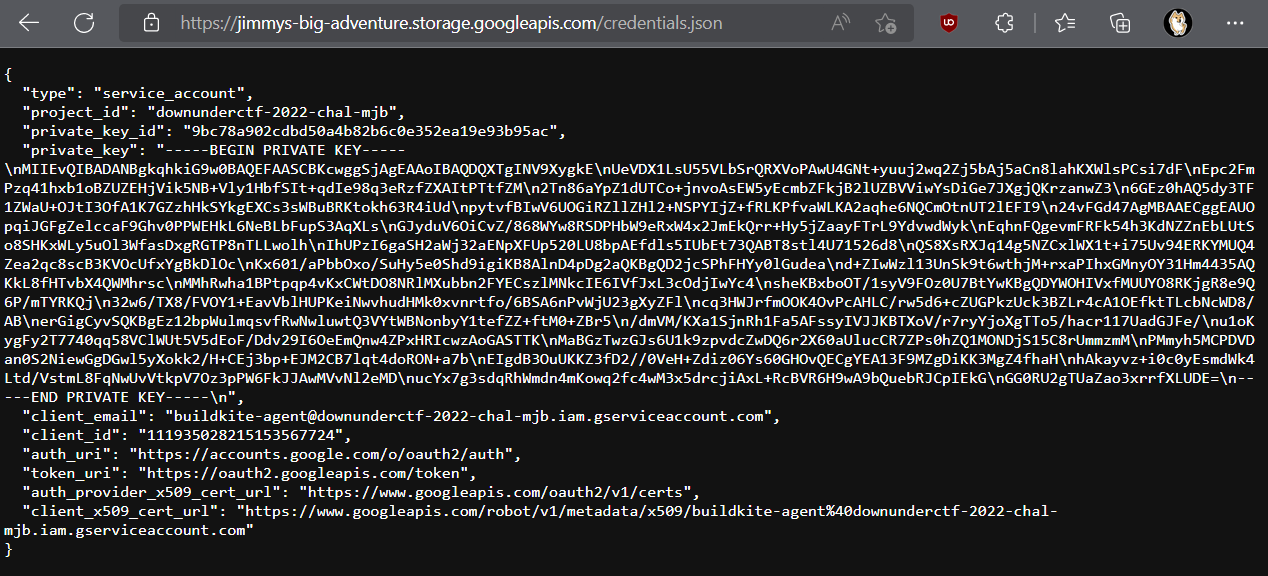Image resolution: width=1268 pixels, height=576 pixels.
Task: Open the Collections panel
Action: click(1121, 22)
